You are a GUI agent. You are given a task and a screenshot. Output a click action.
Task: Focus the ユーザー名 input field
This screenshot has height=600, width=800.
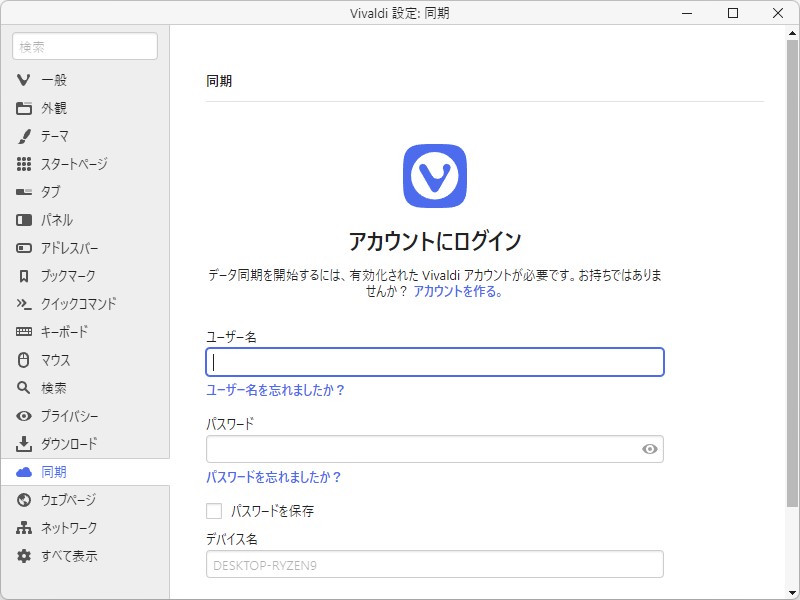pos(433,363)
